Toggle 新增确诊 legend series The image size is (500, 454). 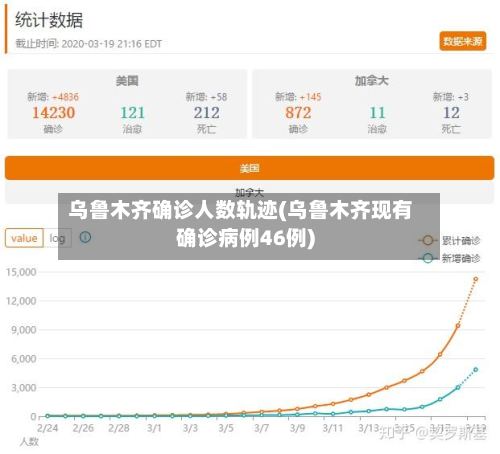click(450, 258)
